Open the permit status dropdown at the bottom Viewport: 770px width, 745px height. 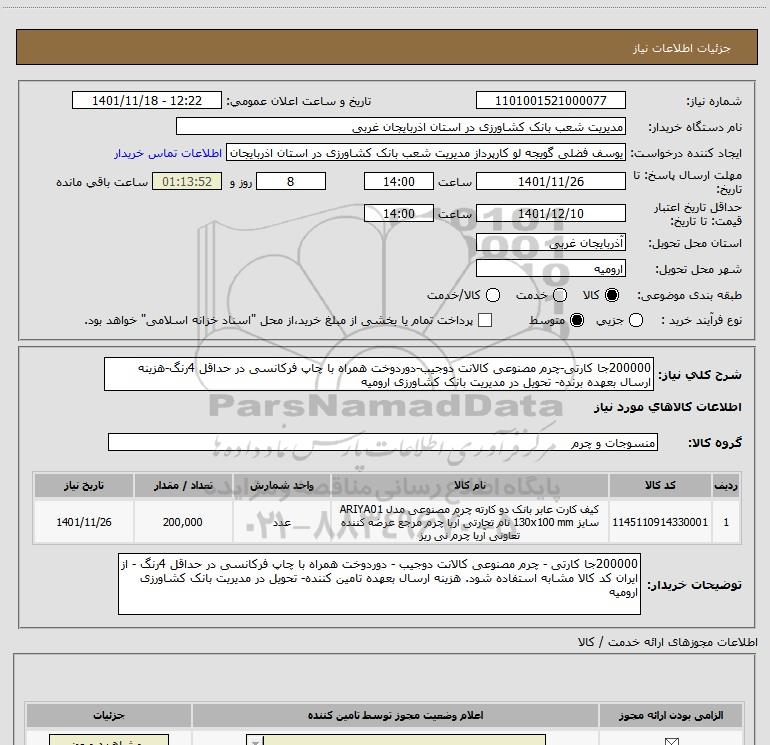tap(396, 740)
